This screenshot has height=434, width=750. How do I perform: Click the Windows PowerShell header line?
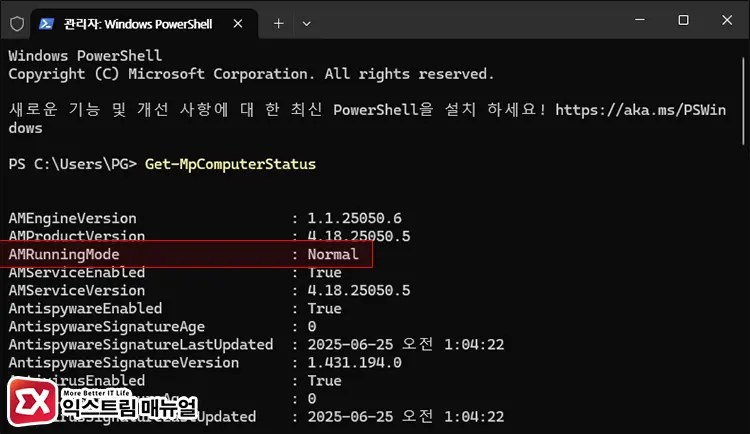pyautogui.click(x=85, y=56)
